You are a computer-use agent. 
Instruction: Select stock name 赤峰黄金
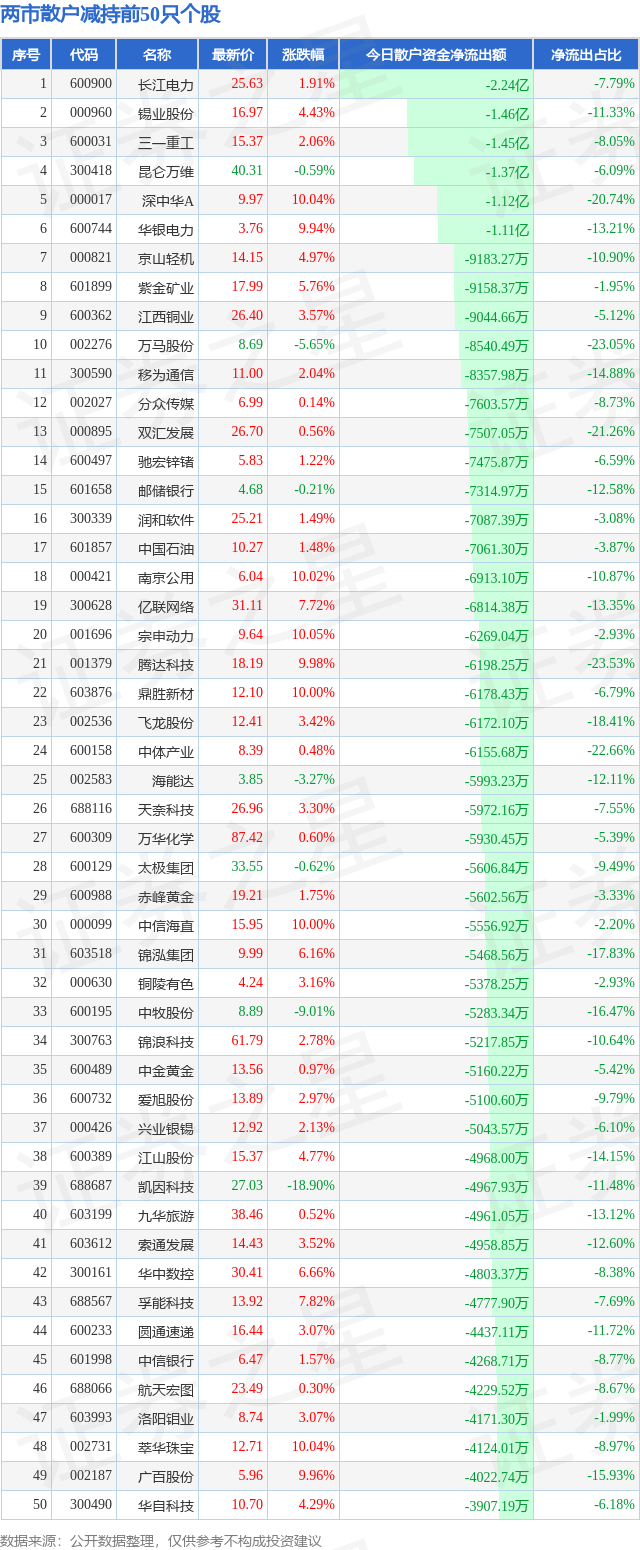click(166, 897)
